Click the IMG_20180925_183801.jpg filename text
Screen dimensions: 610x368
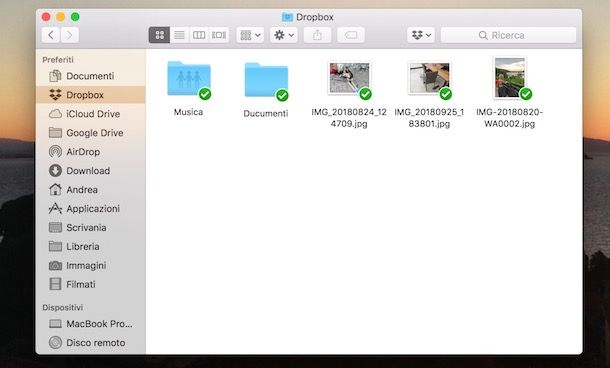429,118
